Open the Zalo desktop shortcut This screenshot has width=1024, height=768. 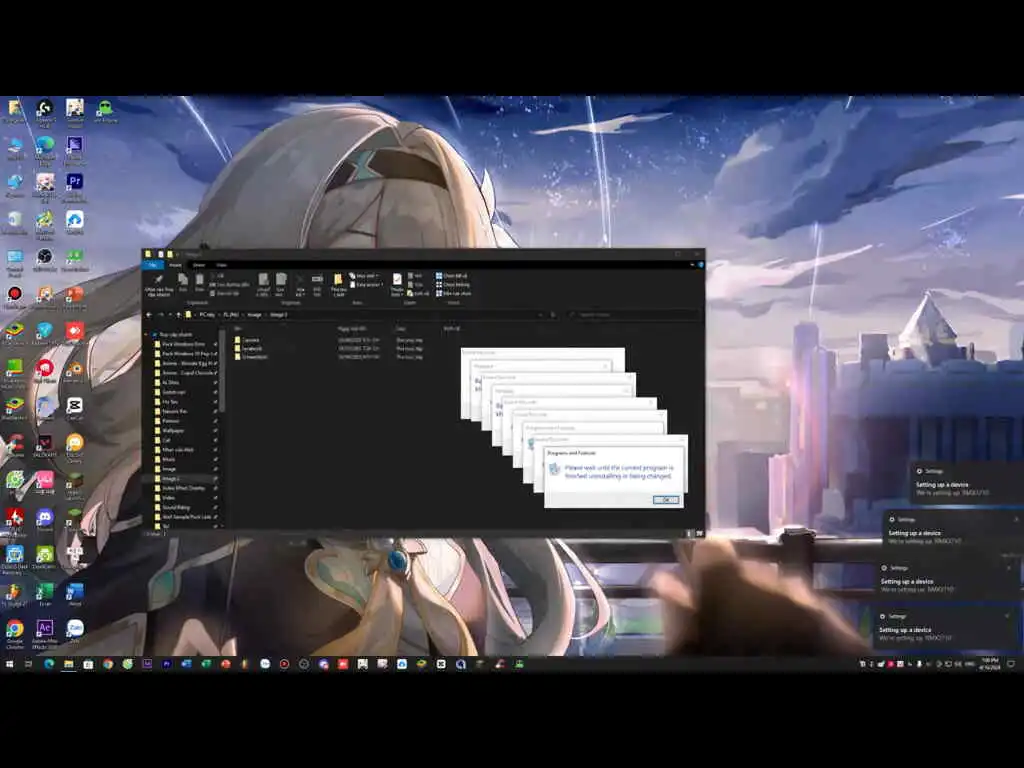pyautogui.click(x=74, y=632)
